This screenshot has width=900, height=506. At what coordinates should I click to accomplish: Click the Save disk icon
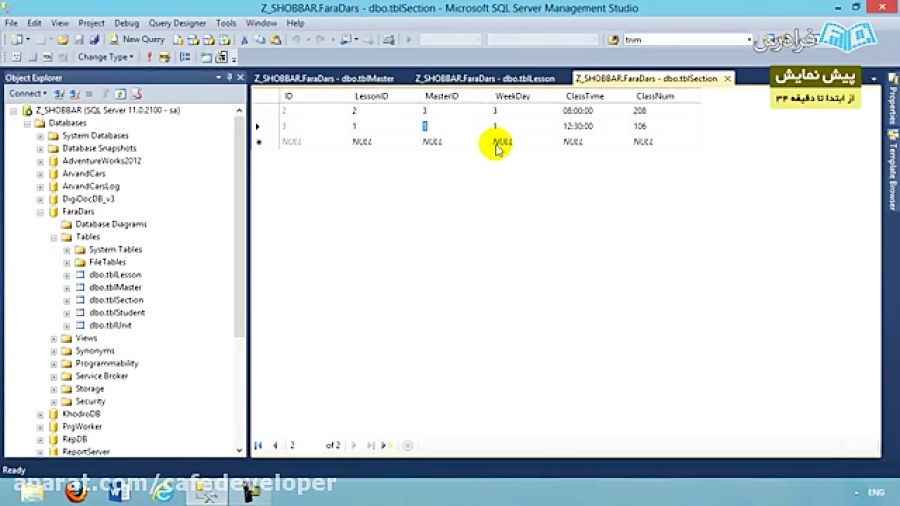pos(79,40)
